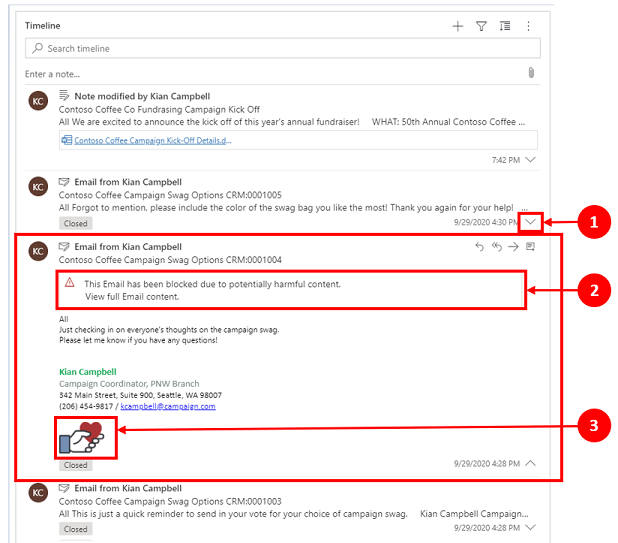Screen dimensions: 618x543
Task: Click the Enter a note field
Action: pos(274,74)
